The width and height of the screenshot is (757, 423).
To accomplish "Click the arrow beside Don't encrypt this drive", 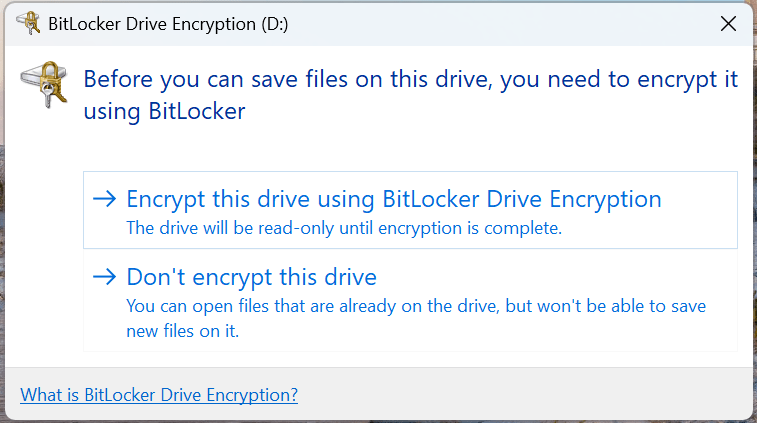I will tap(104, 277).
